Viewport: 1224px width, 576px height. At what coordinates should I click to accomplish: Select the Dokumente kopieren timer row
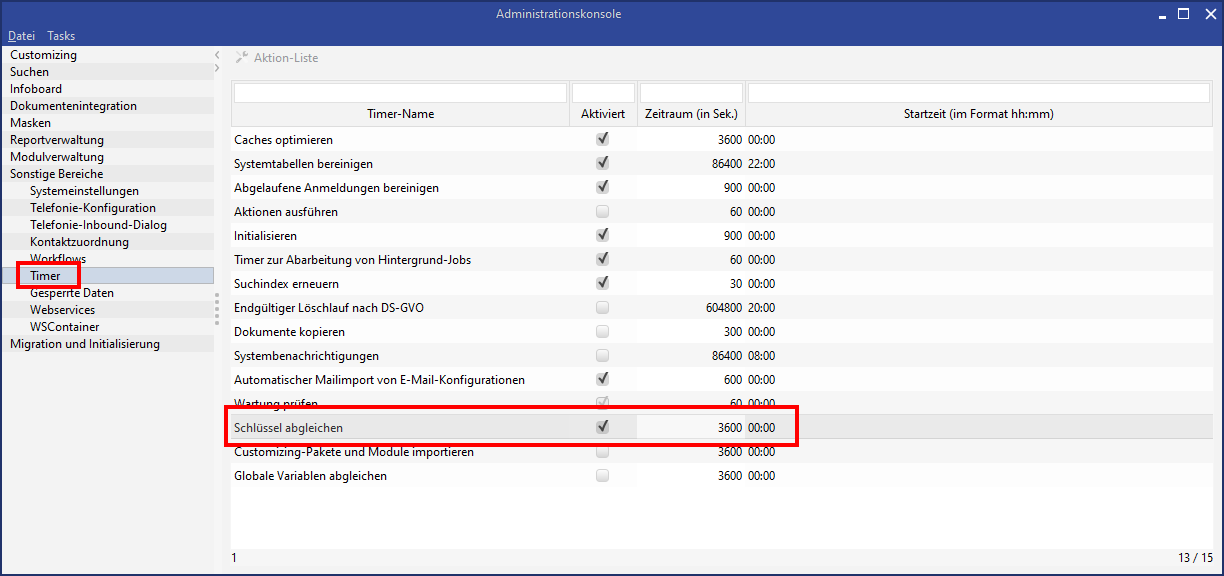point(289,332)
